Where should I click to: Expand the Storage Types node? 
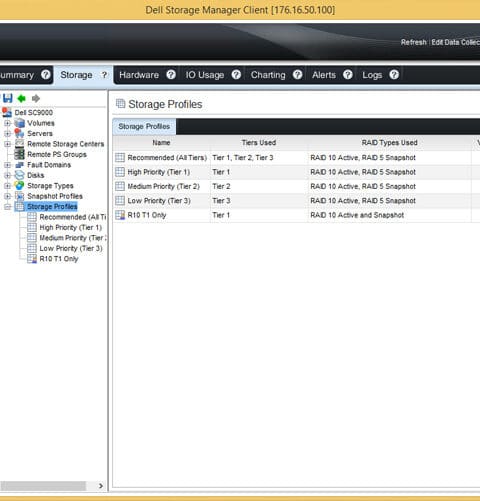click(7, 186)
